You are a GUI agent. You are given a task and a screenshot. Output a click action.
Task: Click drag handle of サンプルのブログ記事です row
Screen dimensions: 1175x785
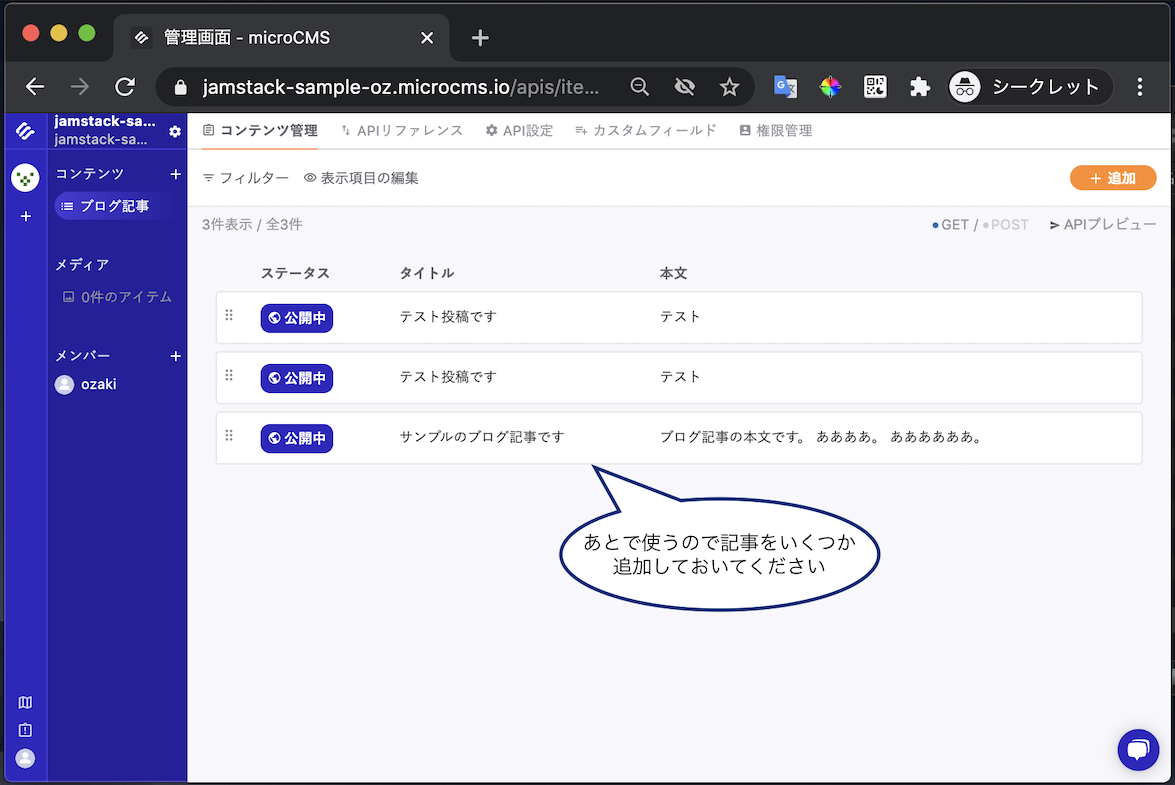pyautogui.click(x=229, y=435)
